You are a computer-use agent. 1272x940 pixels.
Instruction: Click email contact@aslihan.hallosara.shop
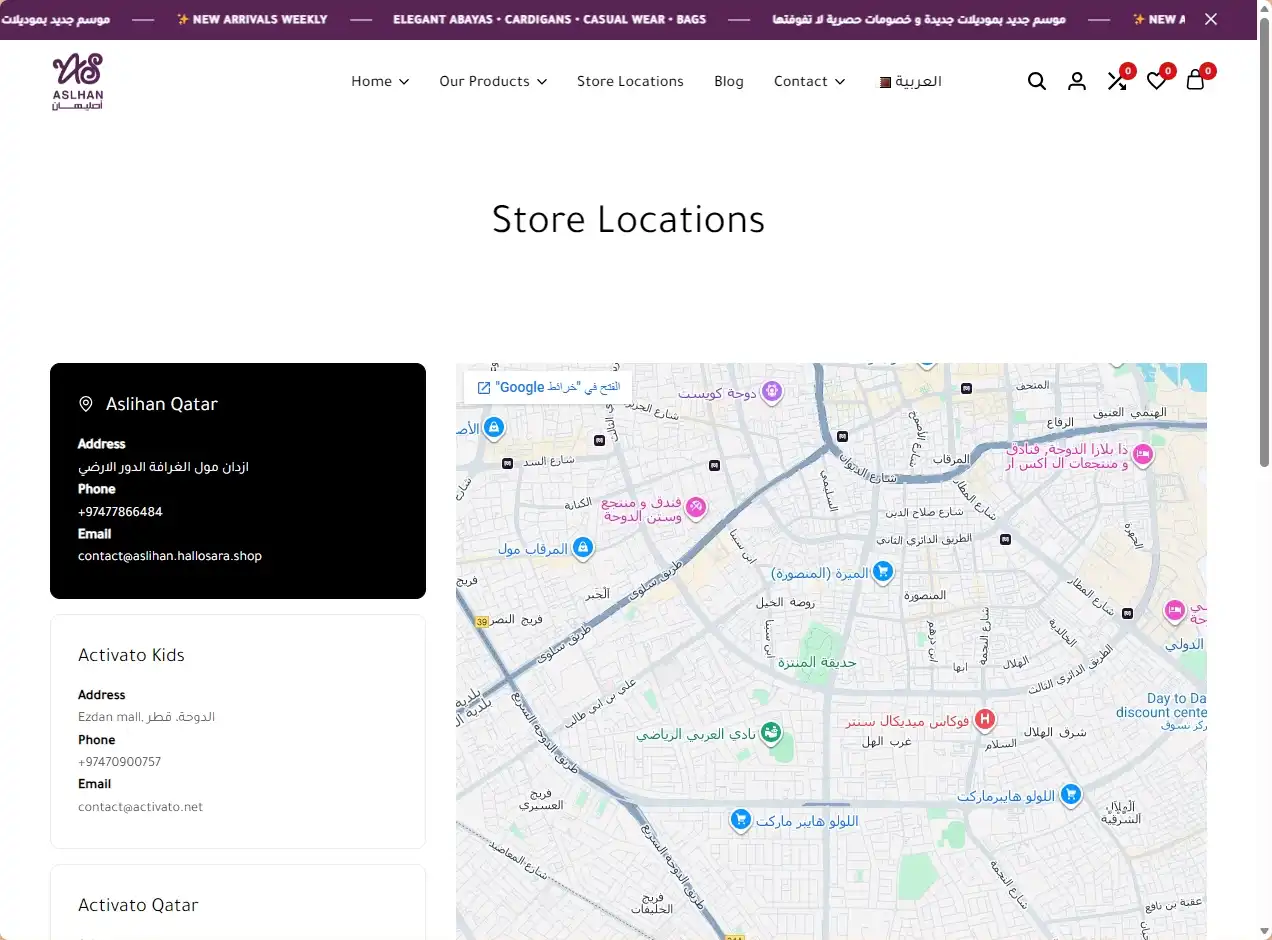[170, 556]
